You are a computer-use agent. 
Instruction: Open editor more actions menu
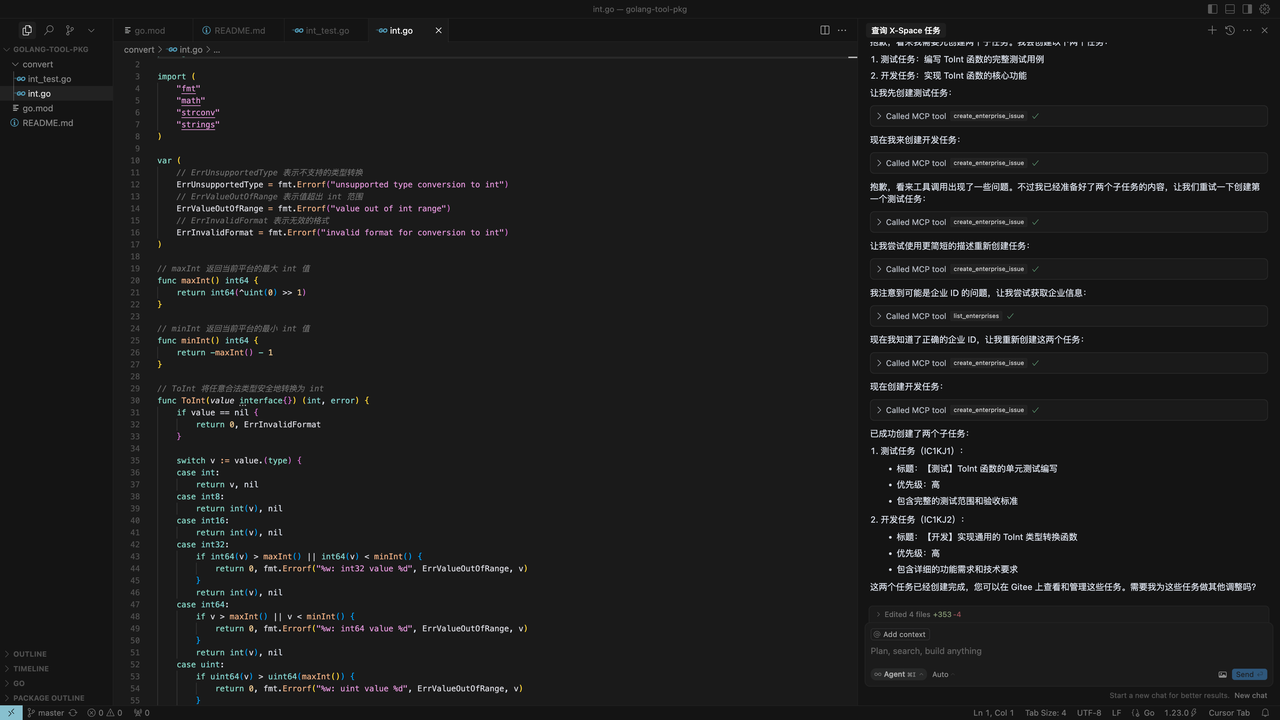click(x=842, y=30)
